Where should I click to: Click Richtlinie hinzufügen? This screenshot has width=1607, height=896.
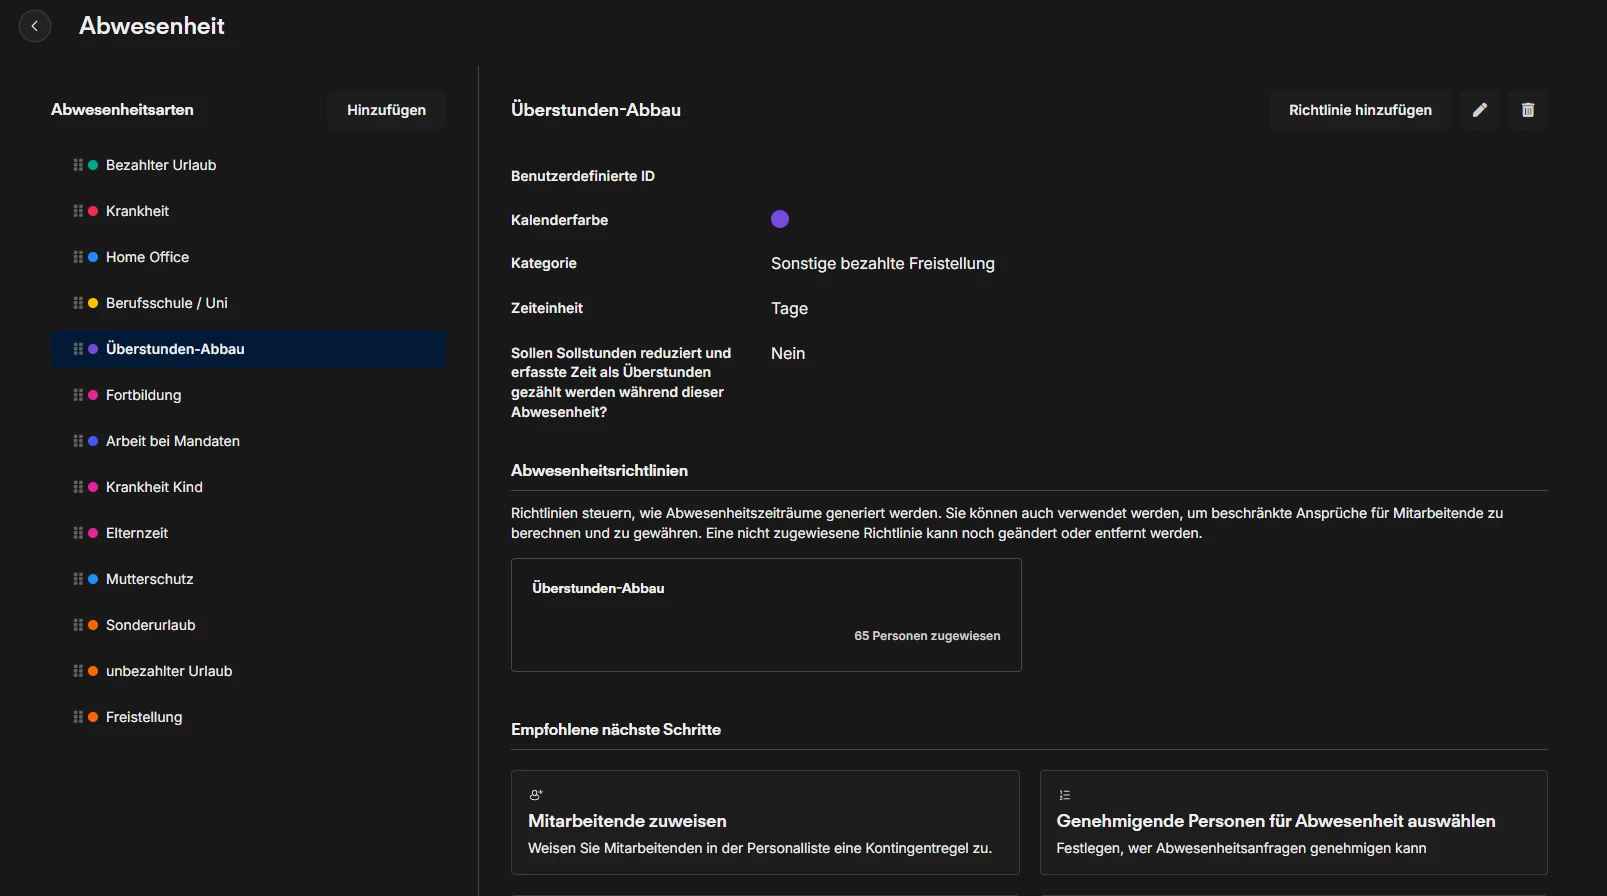point(1360,110)
